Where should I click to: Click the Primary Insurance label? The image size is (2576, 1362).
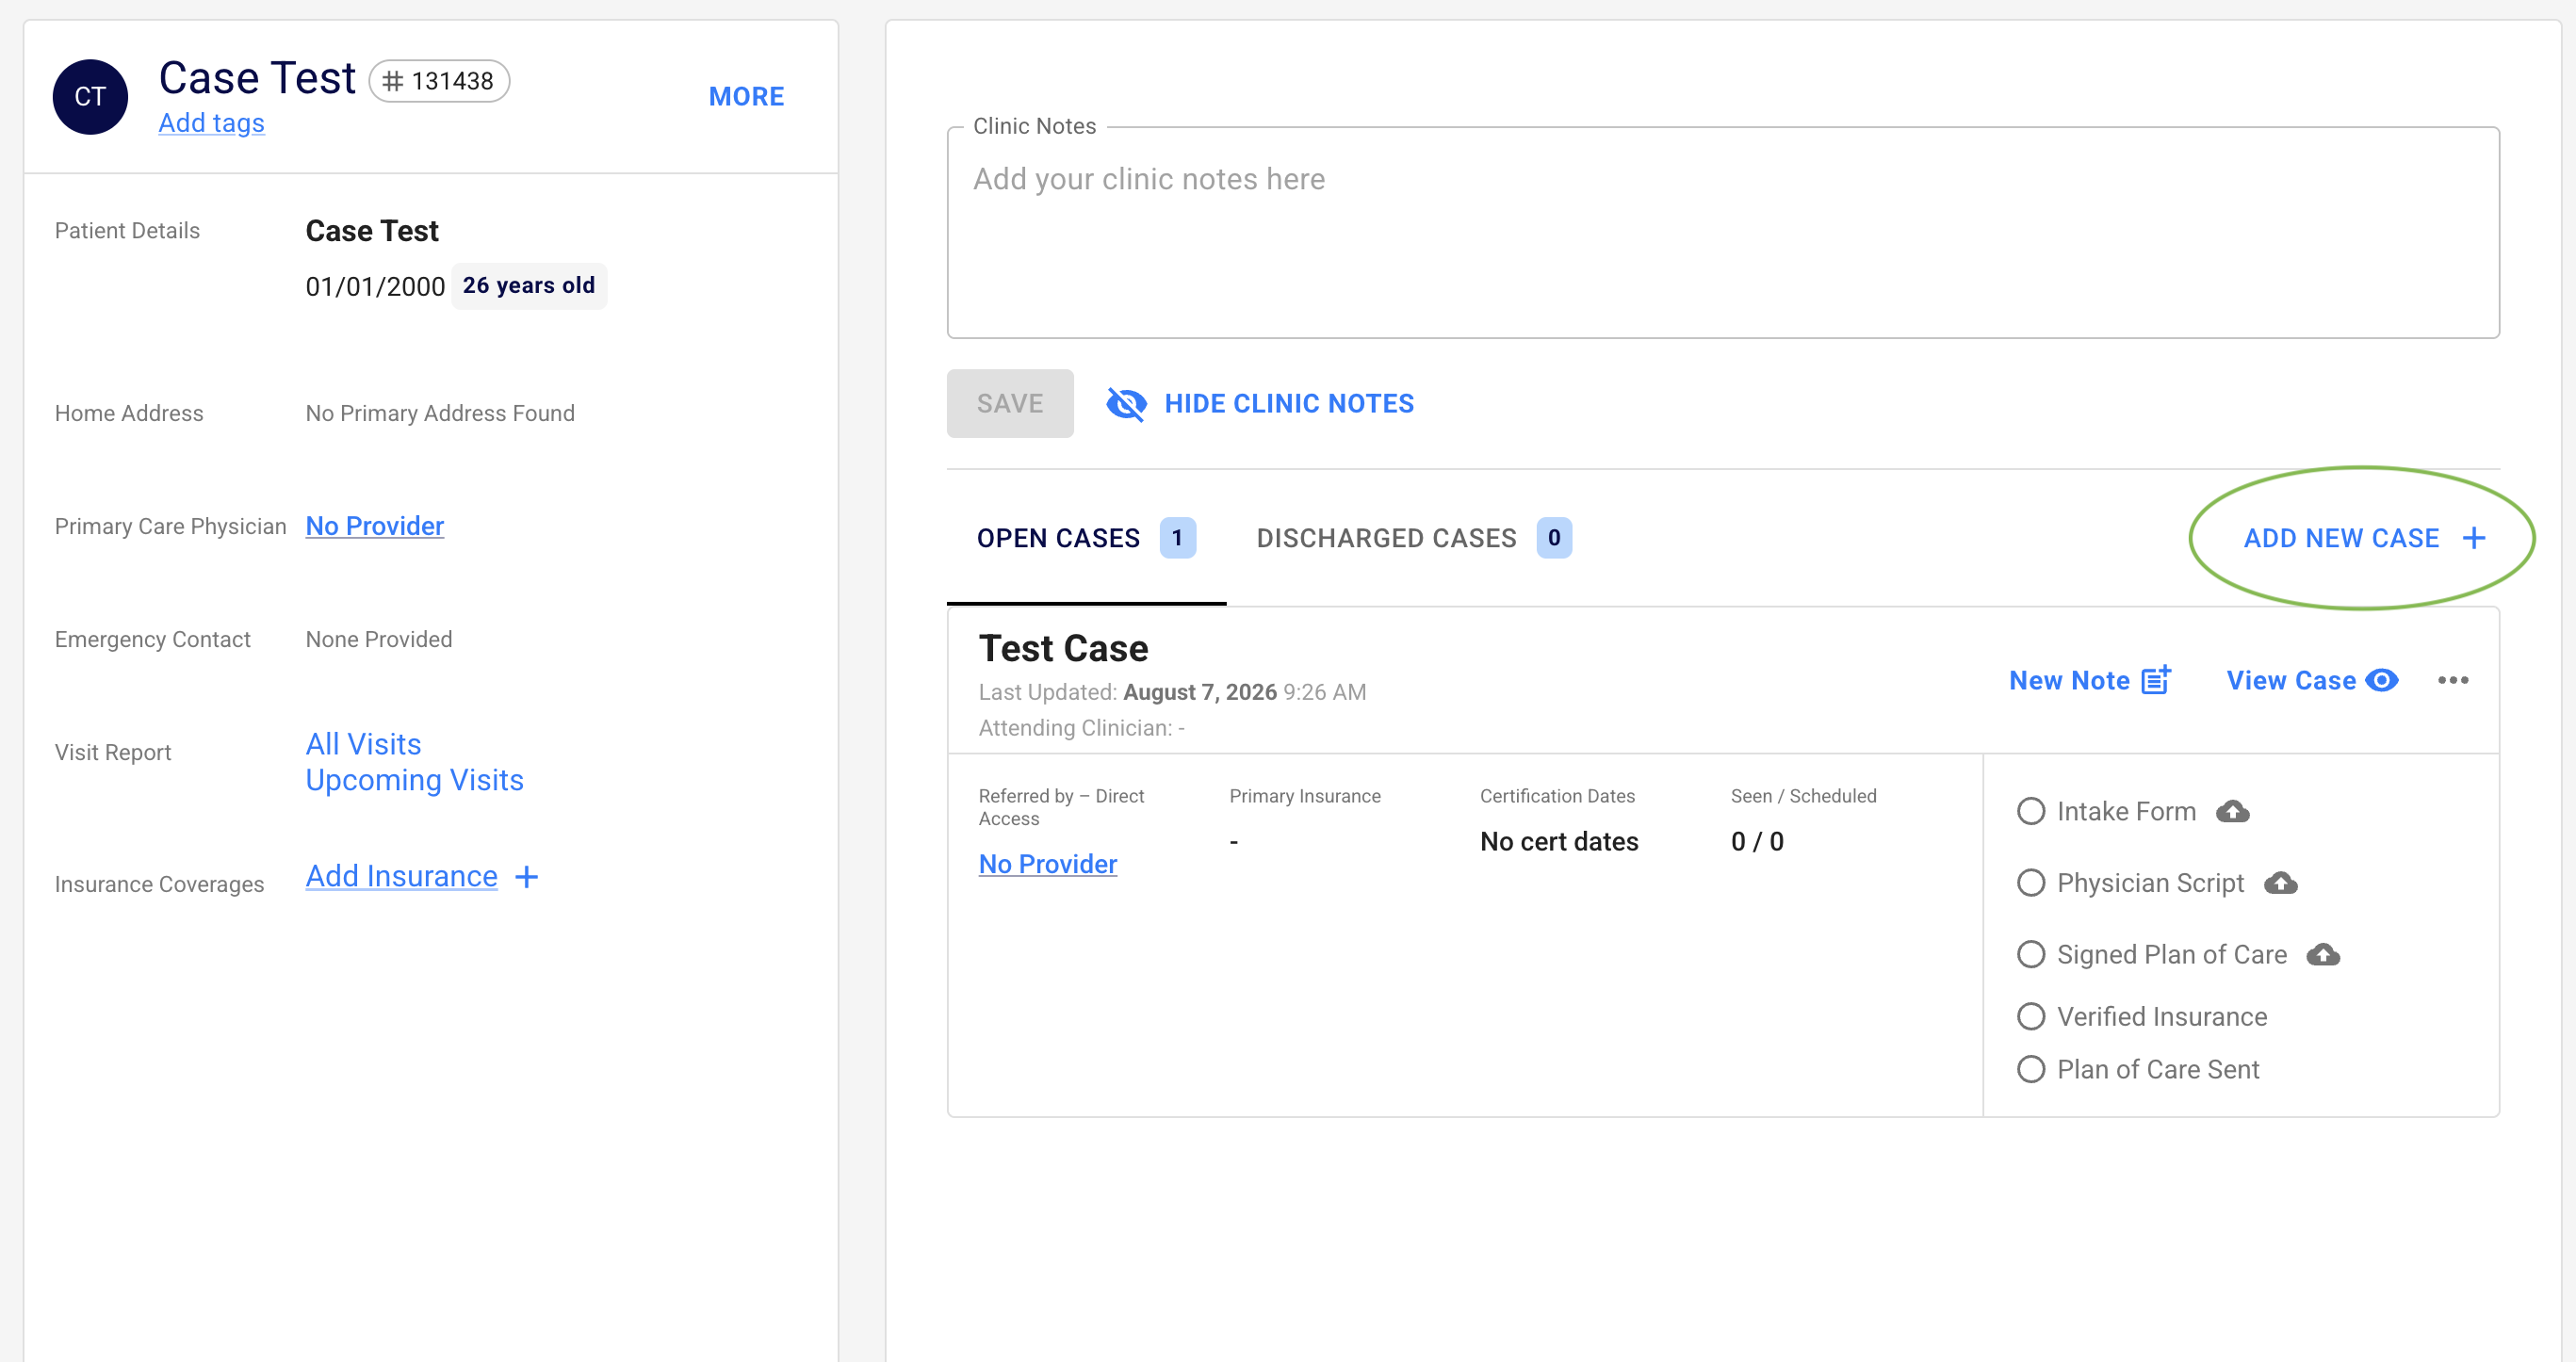(1305, 796)
